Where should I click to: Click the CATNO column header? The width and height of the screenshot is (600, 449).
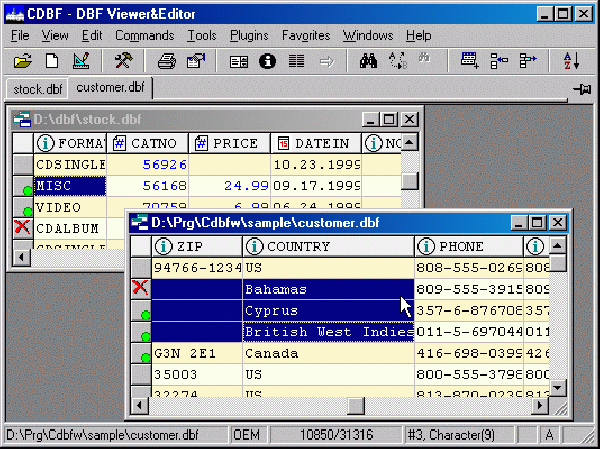tap(147, 143)
